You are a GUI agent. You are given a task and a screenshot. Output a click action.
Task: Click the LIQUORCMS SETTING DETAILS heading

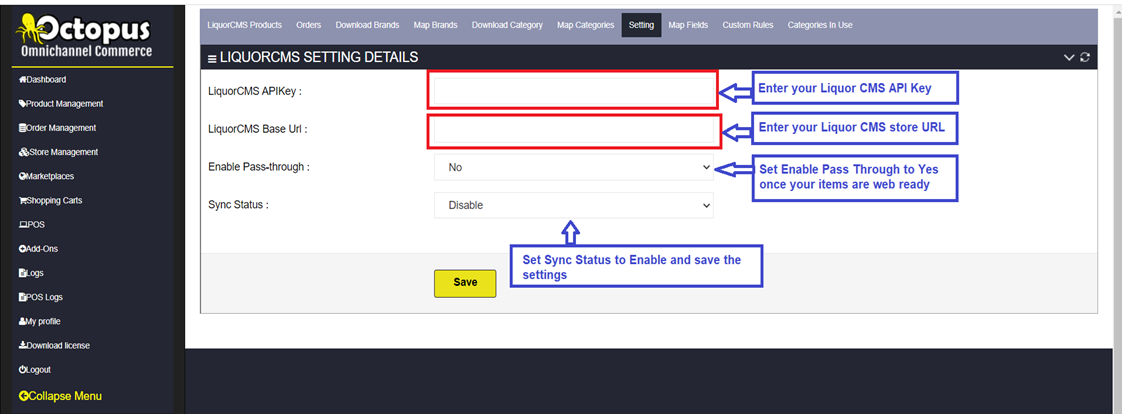click(x=319, y=57)
